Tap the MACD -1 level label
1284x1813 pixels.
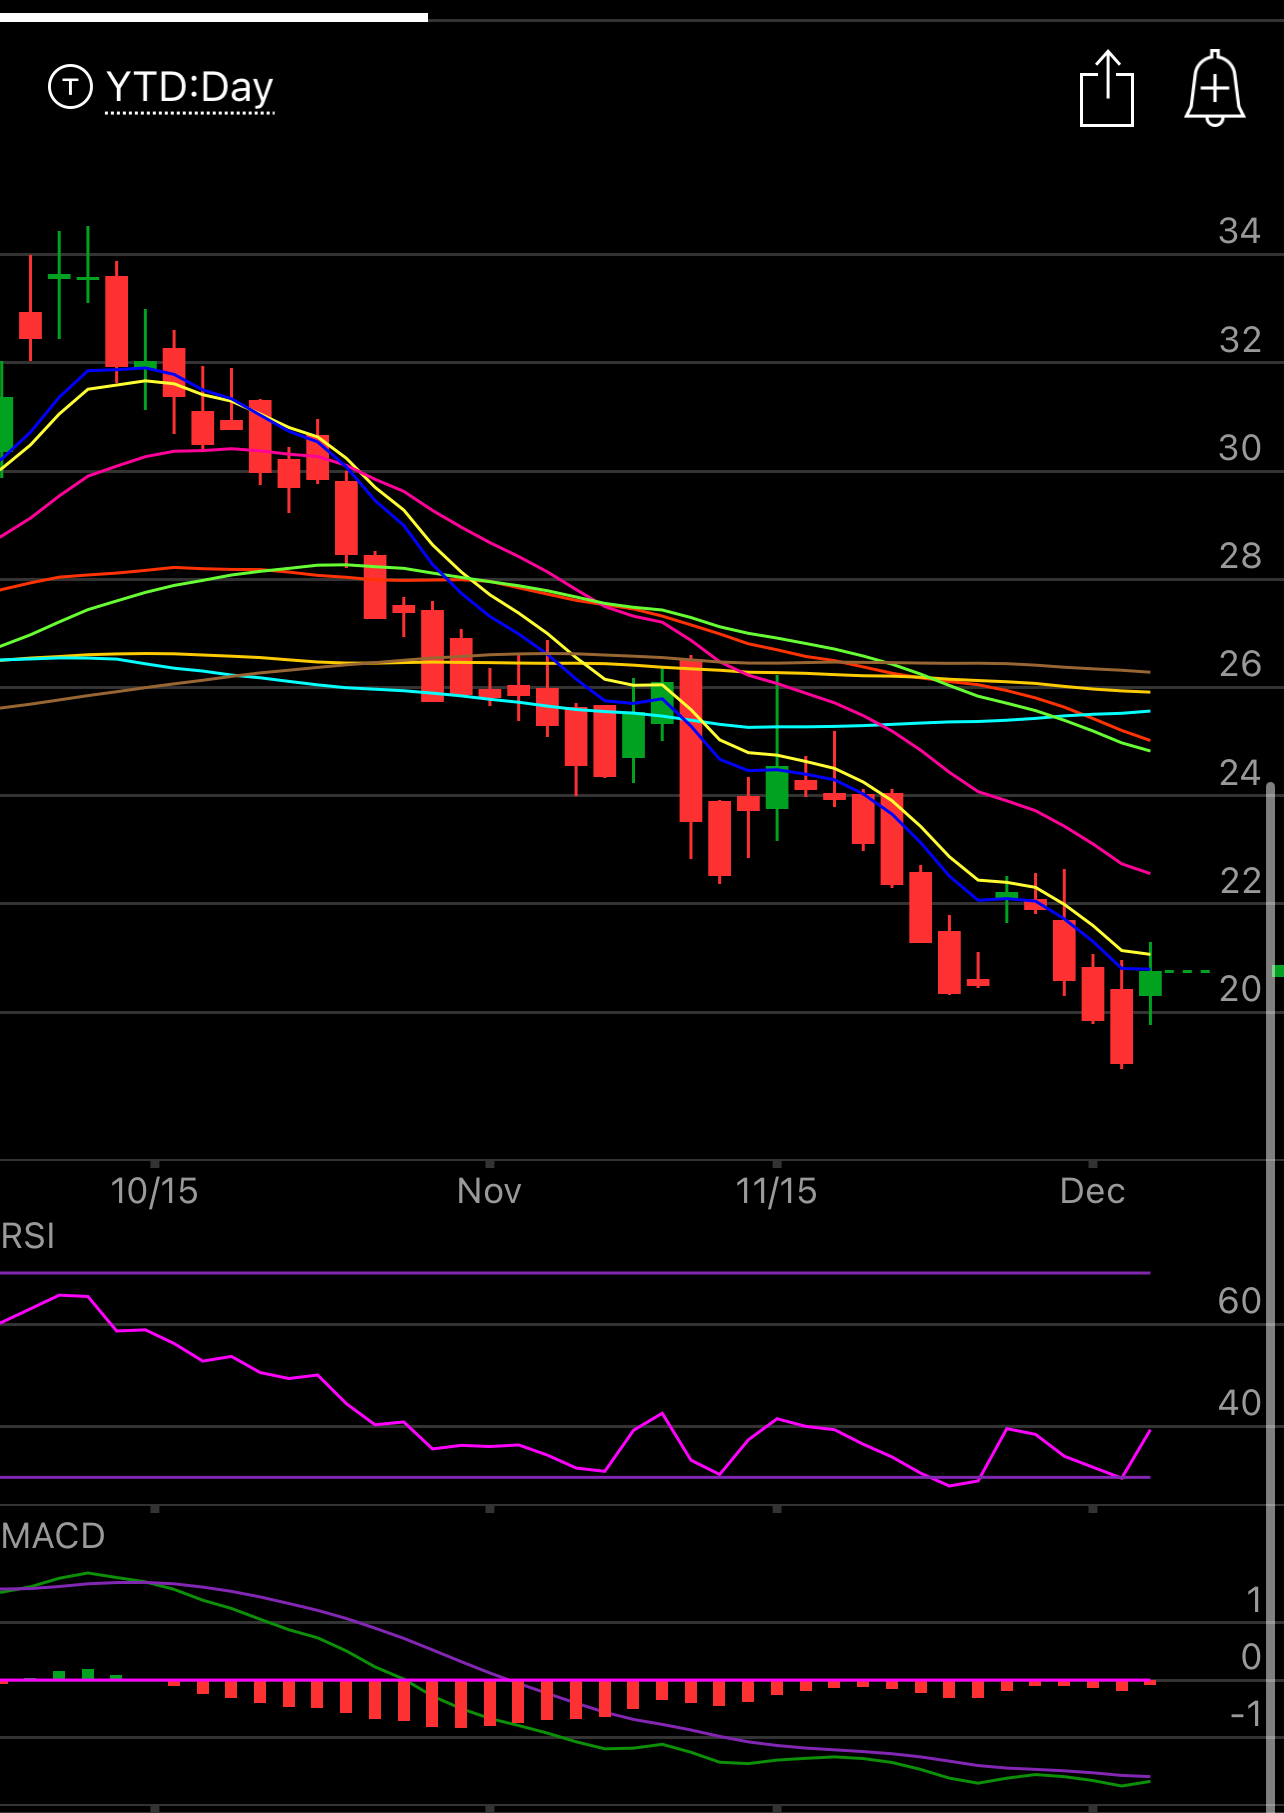point(1246,1714)
